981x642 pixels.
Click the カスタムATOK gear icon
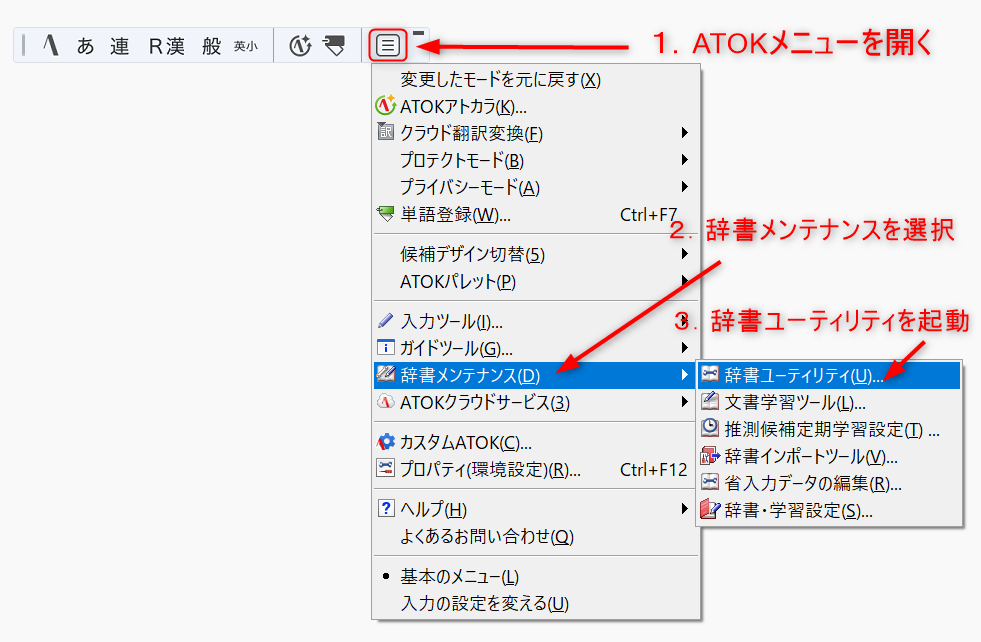tap(385, 441)
